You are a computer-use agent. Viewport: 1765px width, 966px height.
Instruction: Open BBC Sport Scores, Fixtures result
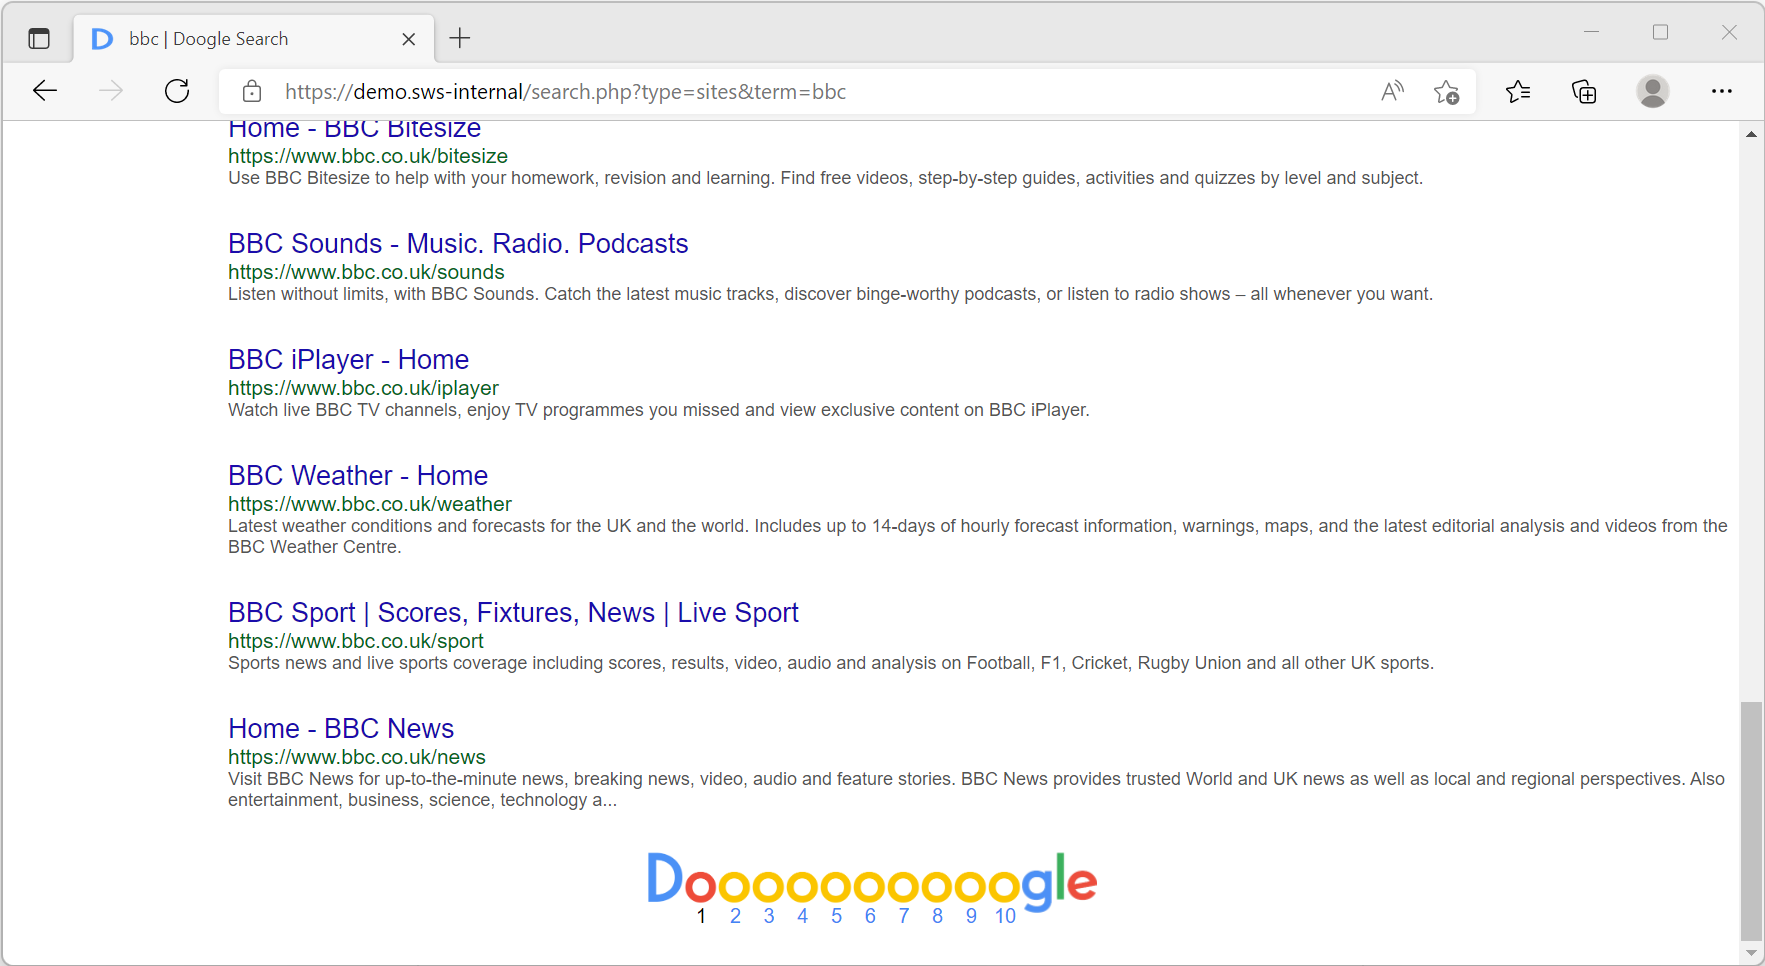tap(513, 613)
